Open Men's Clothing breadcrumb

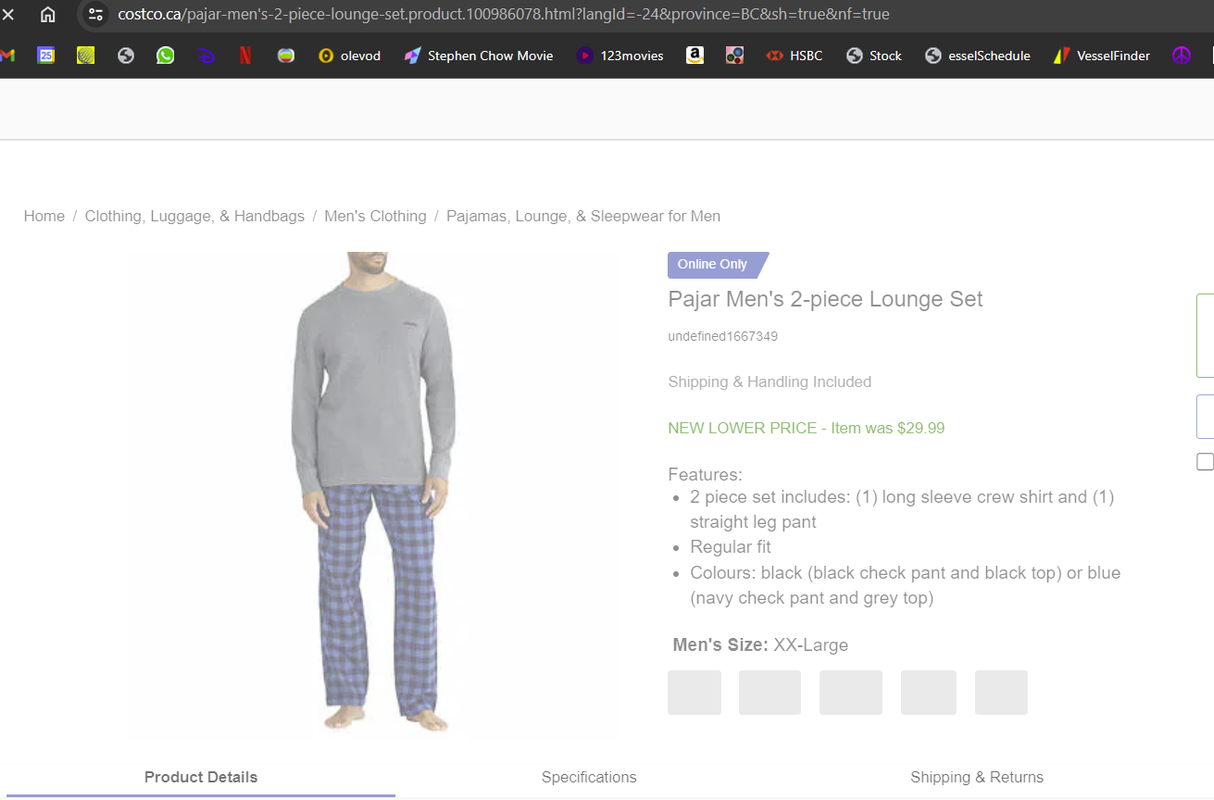tap(375, 216)
